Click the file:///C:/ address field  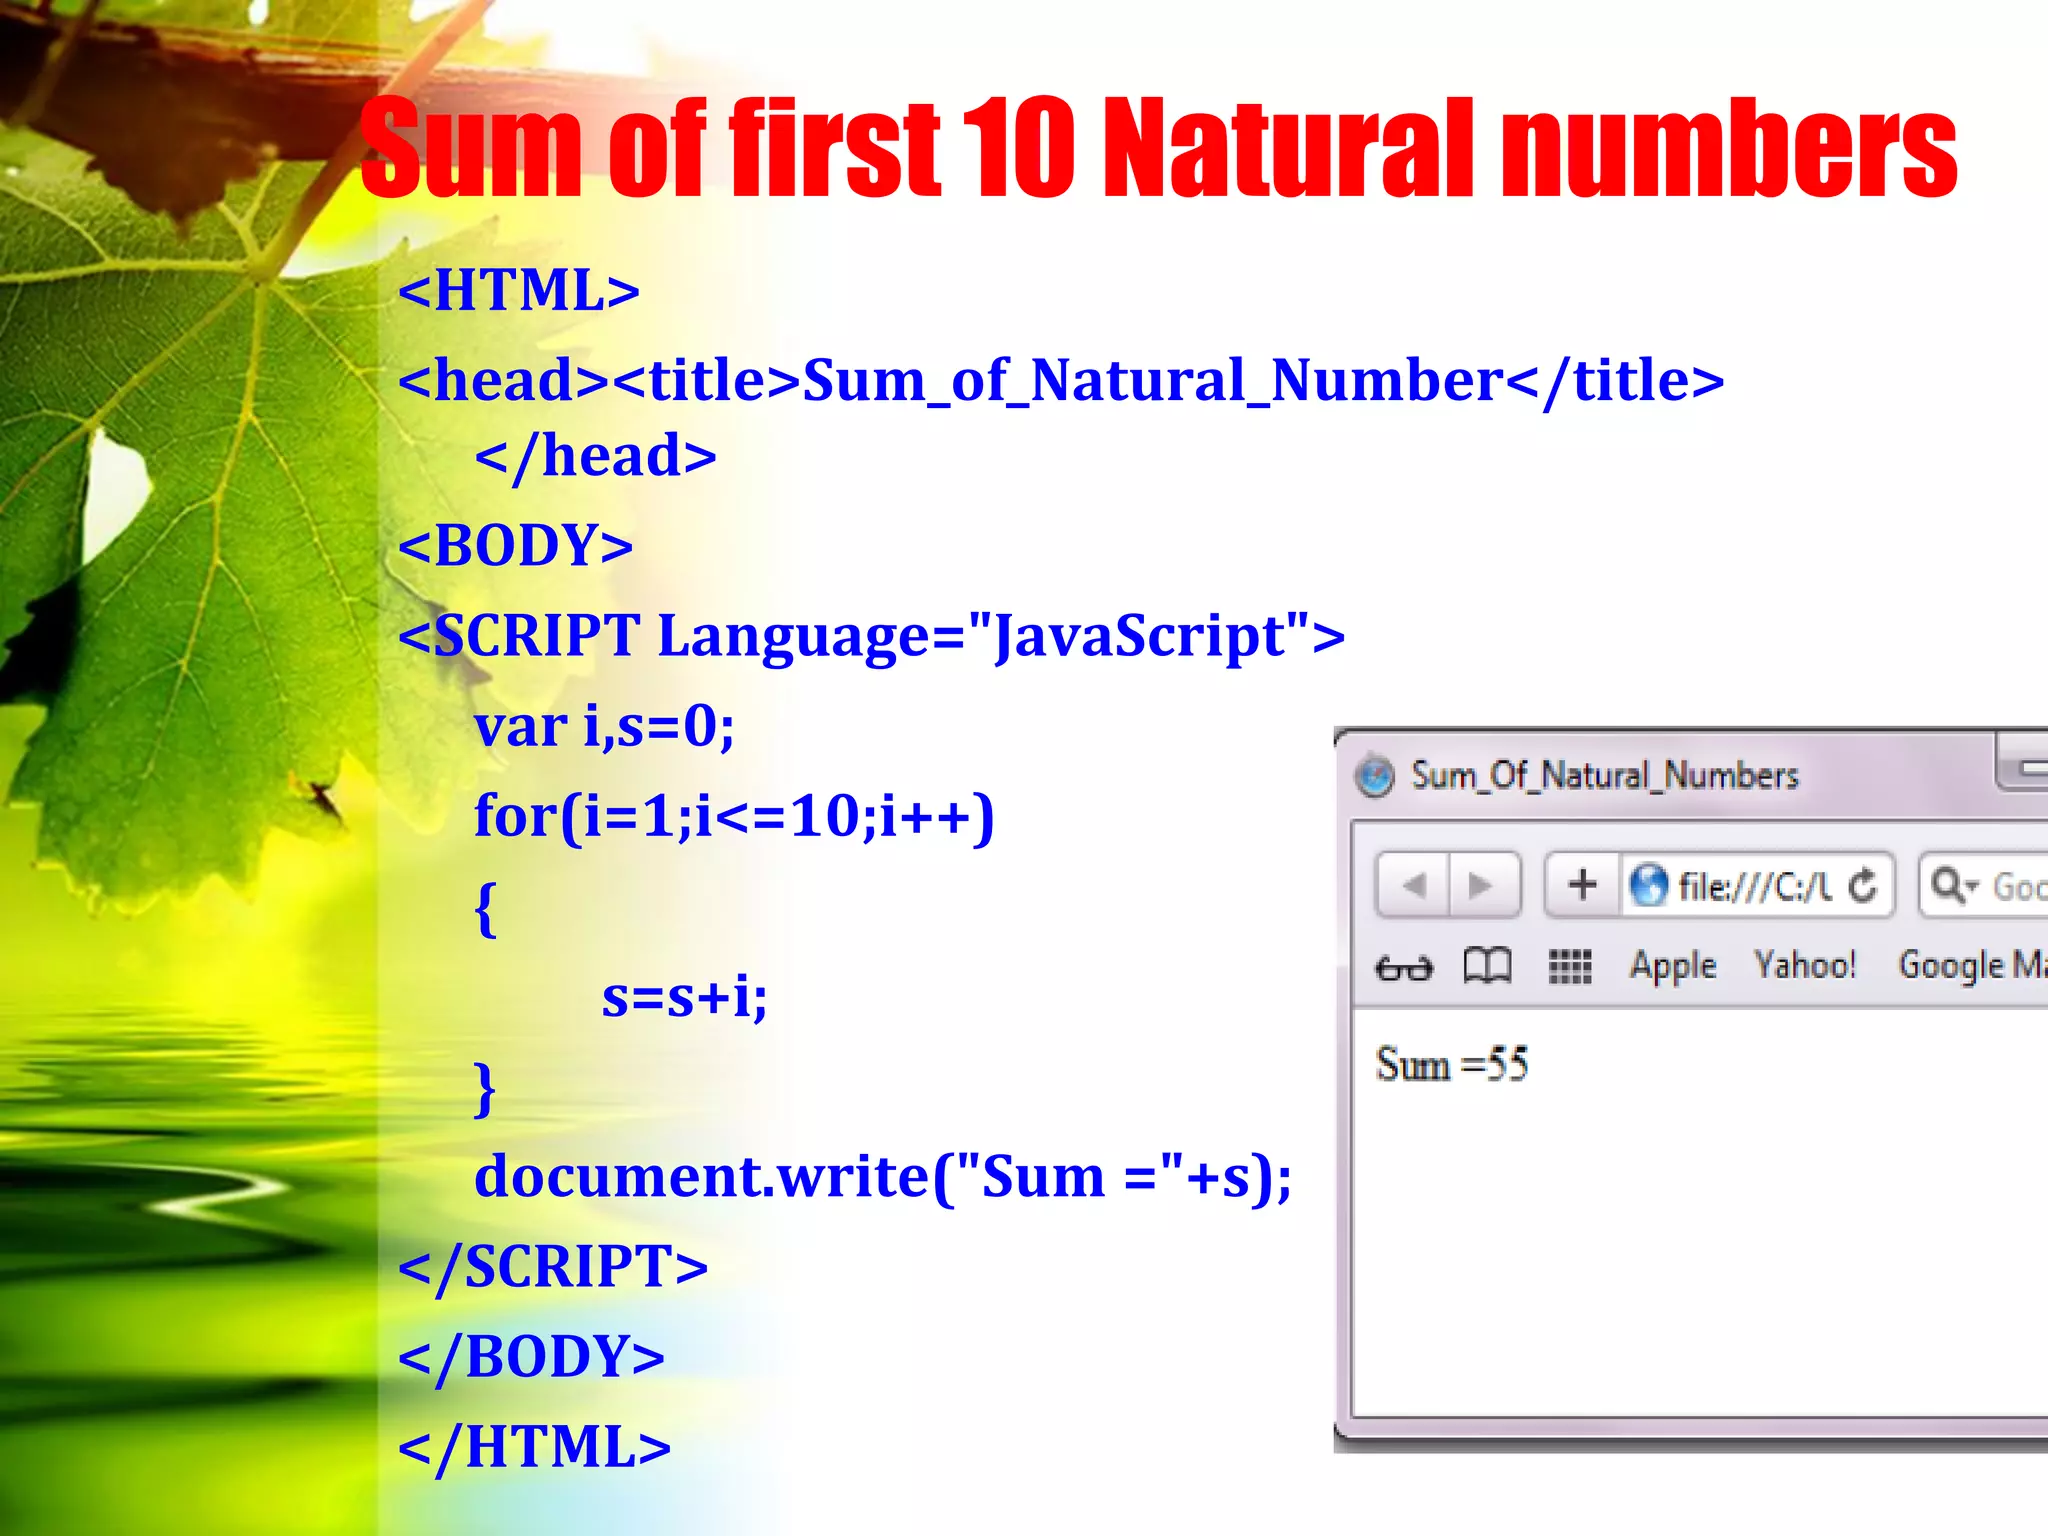pyautogui.click(x=1757, y=885)
